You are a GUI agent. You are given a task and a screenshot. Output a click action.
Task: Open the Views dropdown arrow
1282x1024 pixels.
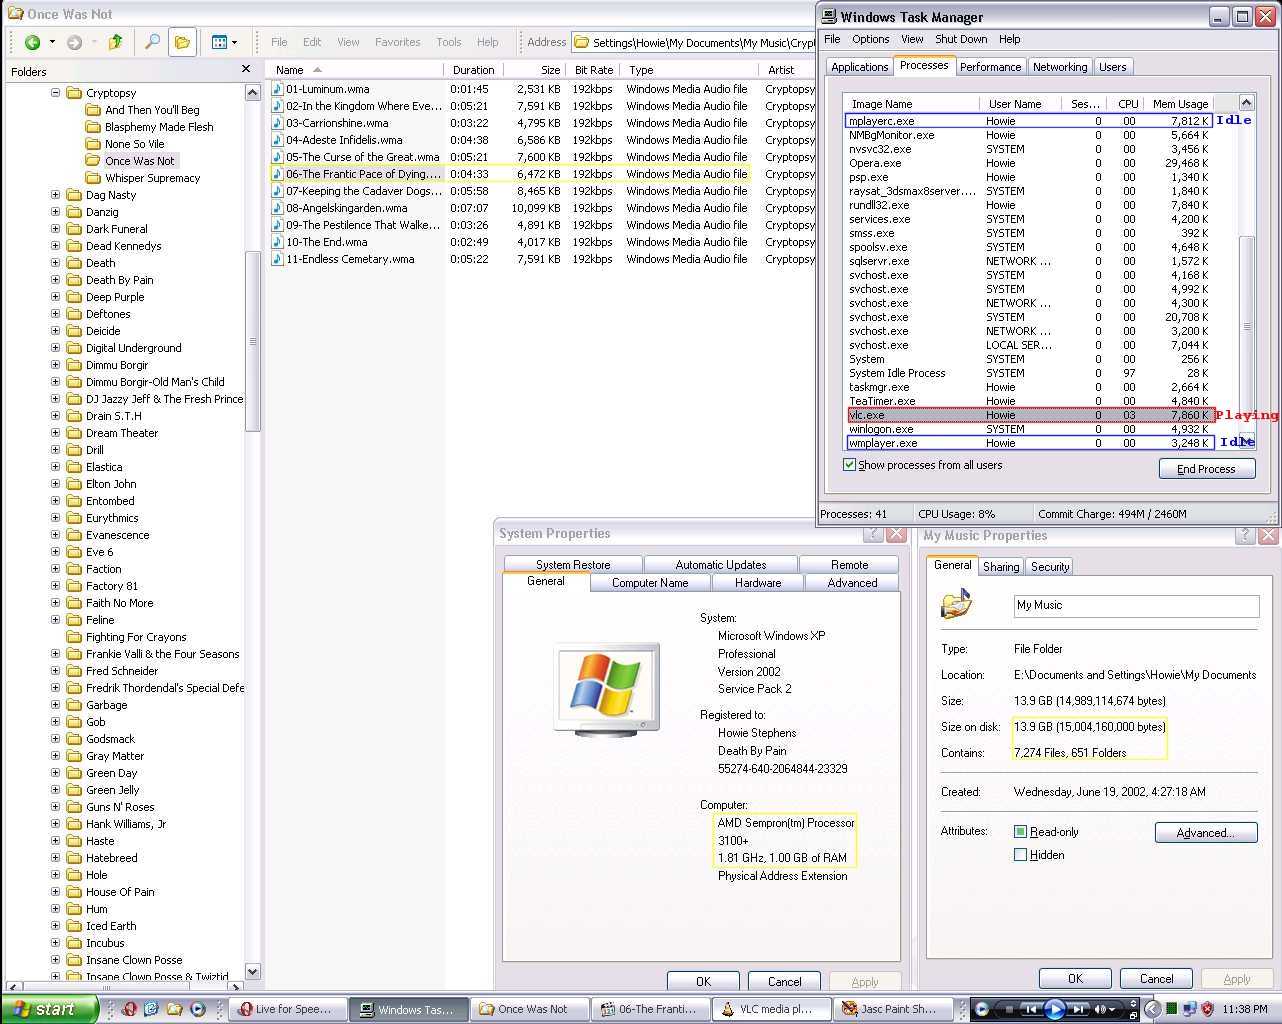tap(235, 42)
